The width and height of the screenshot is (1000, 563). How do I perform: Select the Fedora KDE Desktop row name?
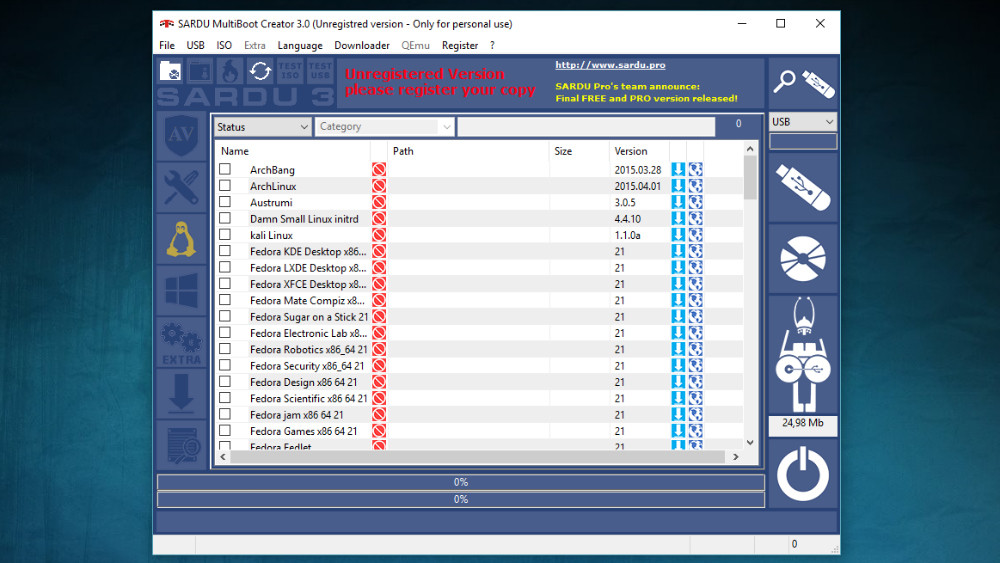tap(308, 251)
